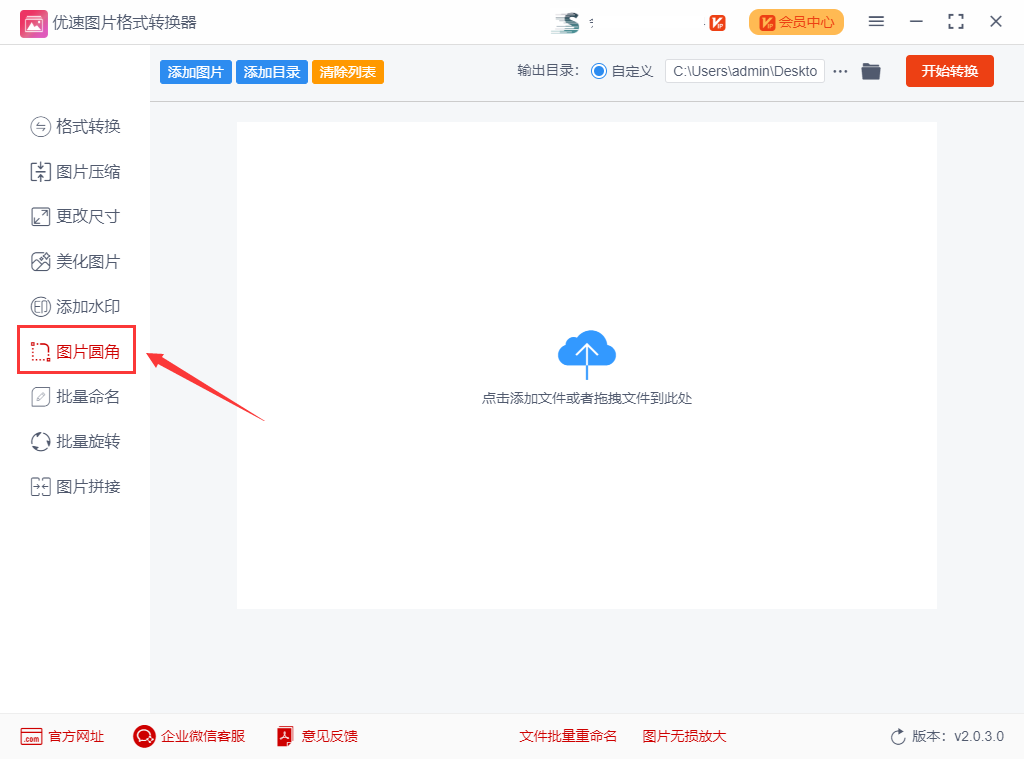The width and height of the screenshot is (1024, 760).
Task: Open output folder via folder icon
Action: [871, 71]
